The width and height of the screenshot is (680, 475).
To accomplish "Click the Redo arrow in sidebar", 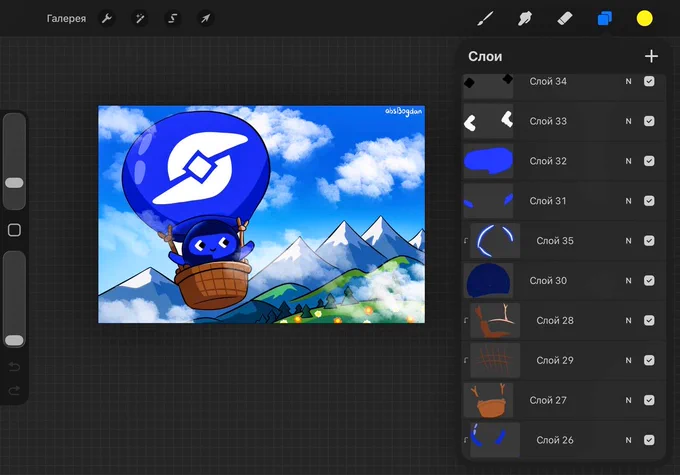I will point(14,390).
